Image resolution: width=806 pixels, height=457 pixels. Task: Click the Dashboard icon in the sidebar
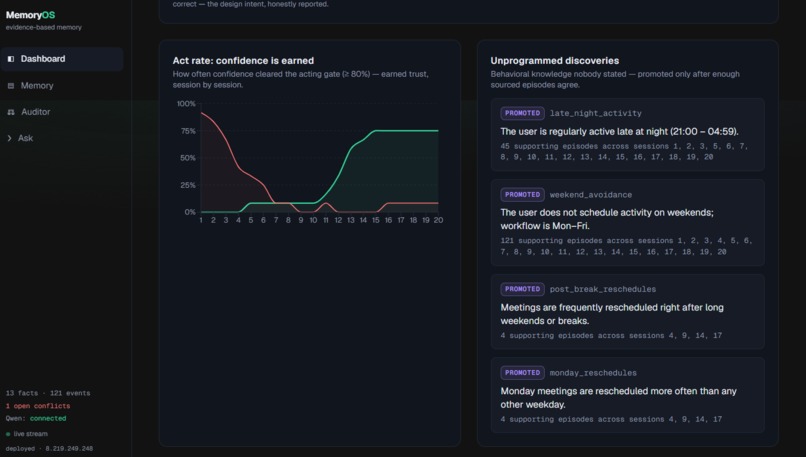coord(11,59)
